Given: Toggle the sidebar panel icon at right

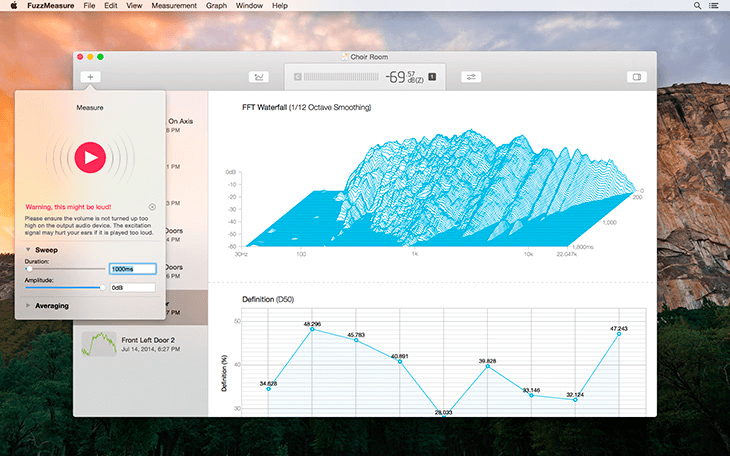Looking at the screenshot, I should [637, 77].
